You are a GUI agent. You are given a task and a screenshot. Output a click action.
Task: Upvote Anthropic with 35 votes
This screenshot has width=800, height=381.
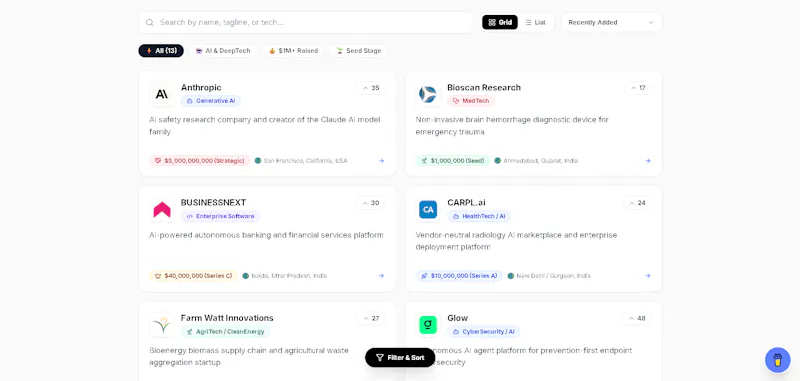click(x=371, y=88)
